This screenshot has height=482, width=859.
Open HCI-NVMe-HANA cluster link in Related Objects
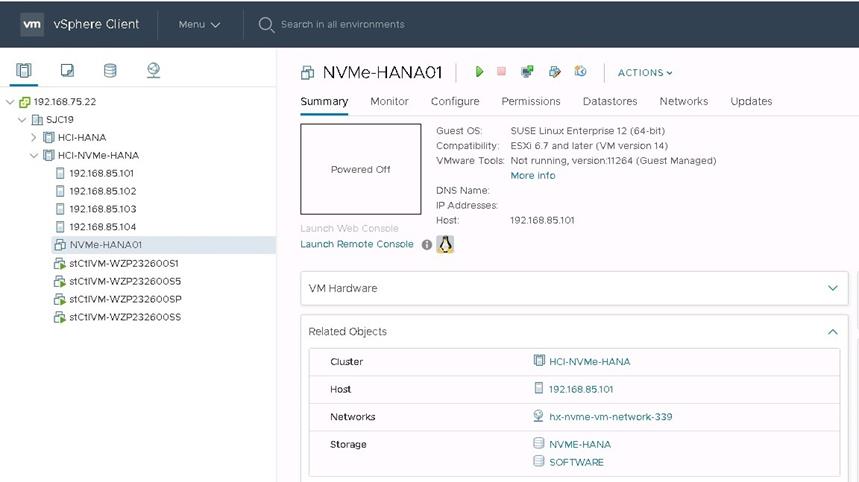pos(589,362)
